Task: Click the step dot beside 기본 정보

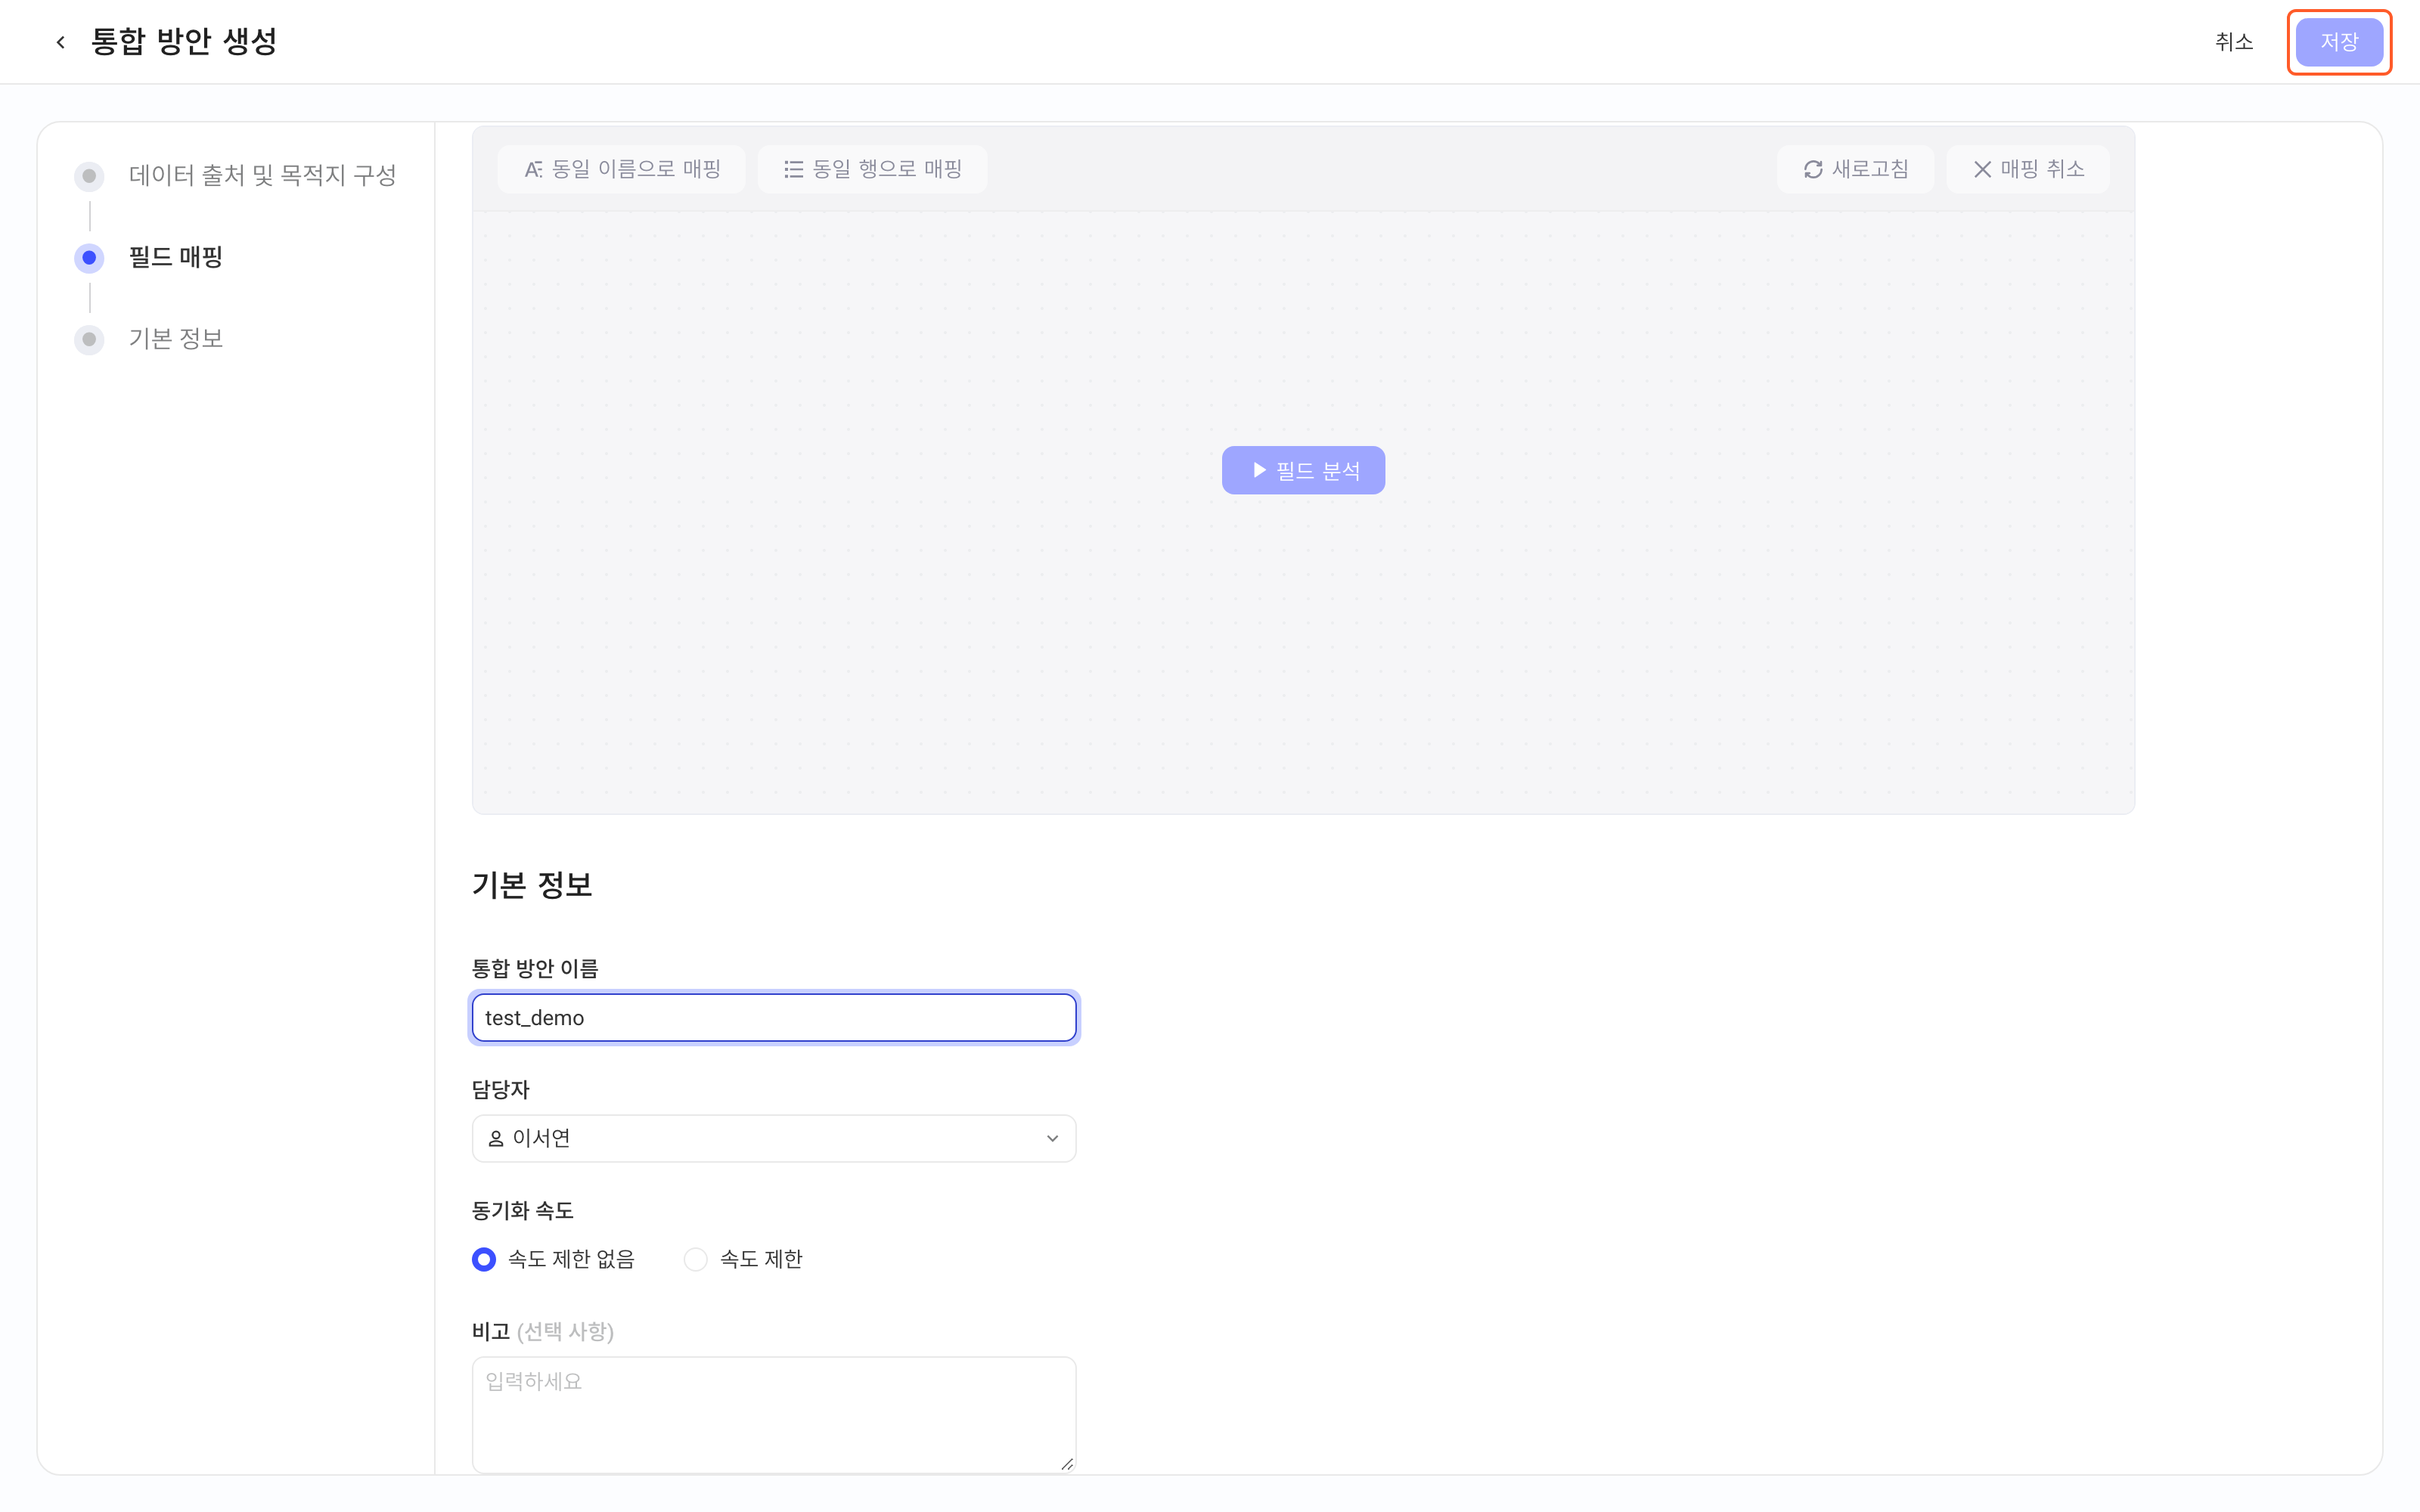Action: [89, 339]
